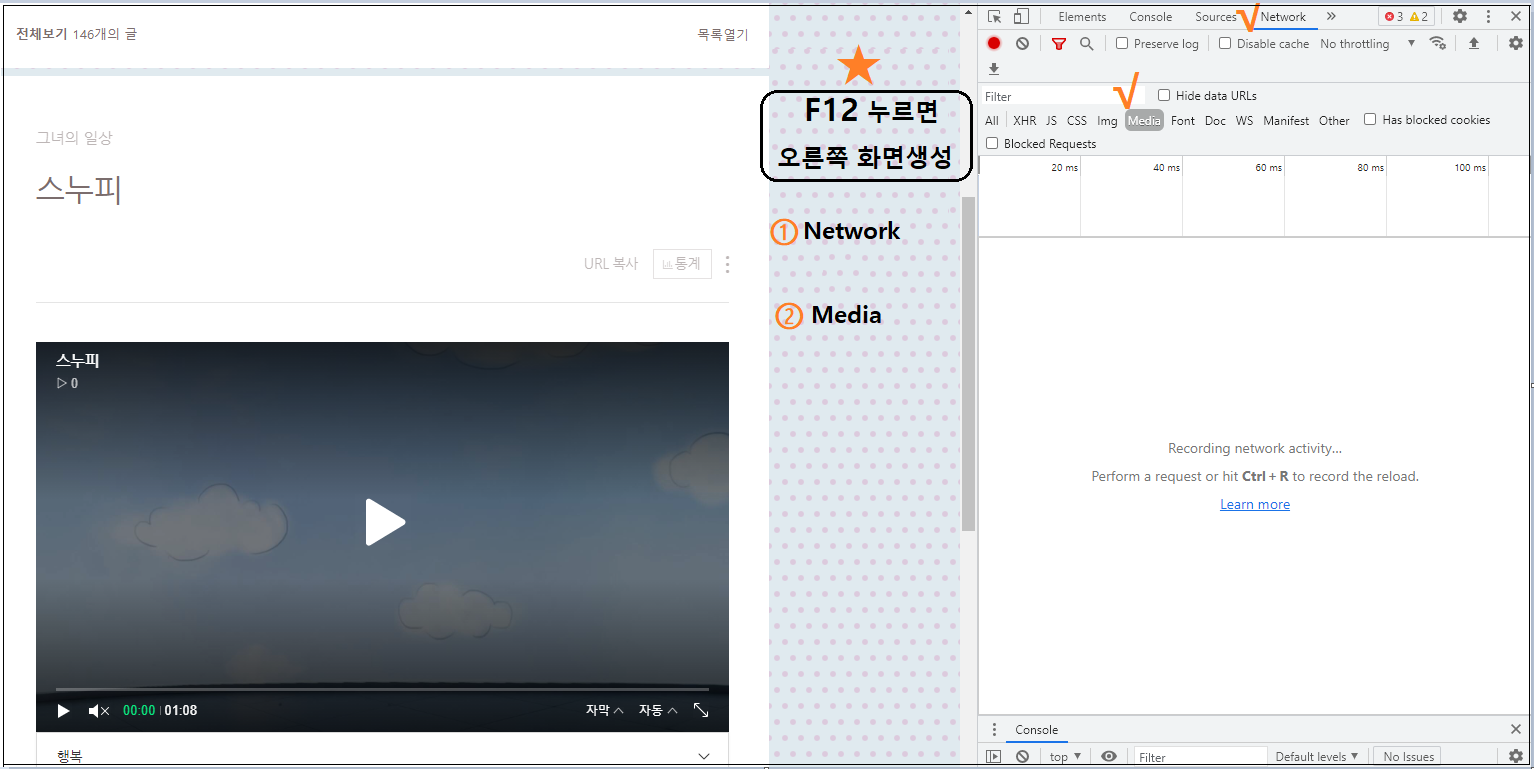Viewport: 1534px width, 769px height.
Task: Open the console drawer three-dot menu
Action: (x=994, y=730)
